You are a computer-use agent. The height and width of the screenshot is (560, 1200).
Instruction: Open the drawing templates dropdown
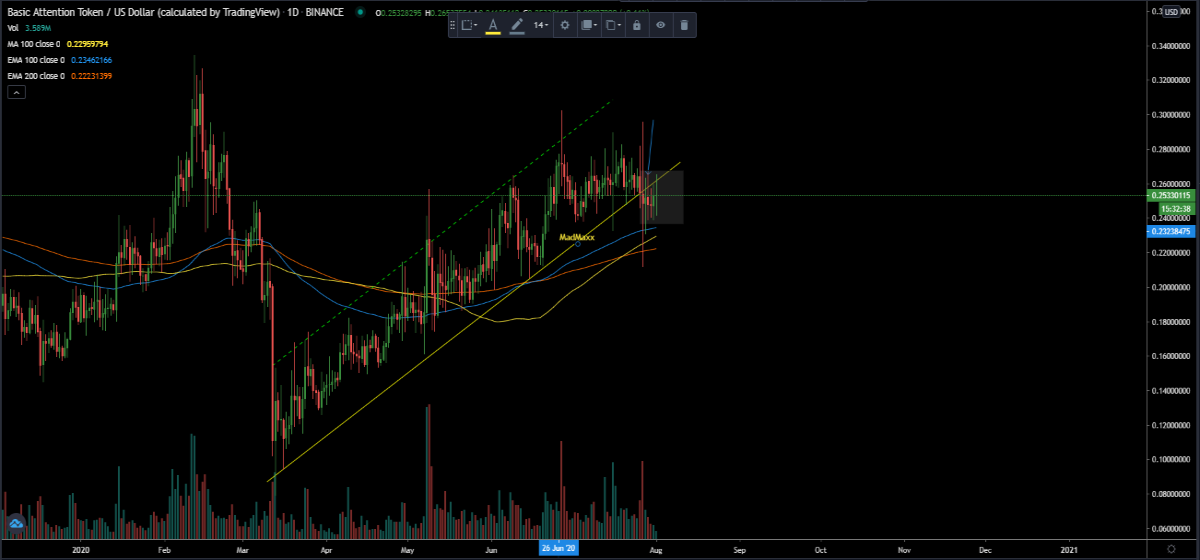coord(469,25)
